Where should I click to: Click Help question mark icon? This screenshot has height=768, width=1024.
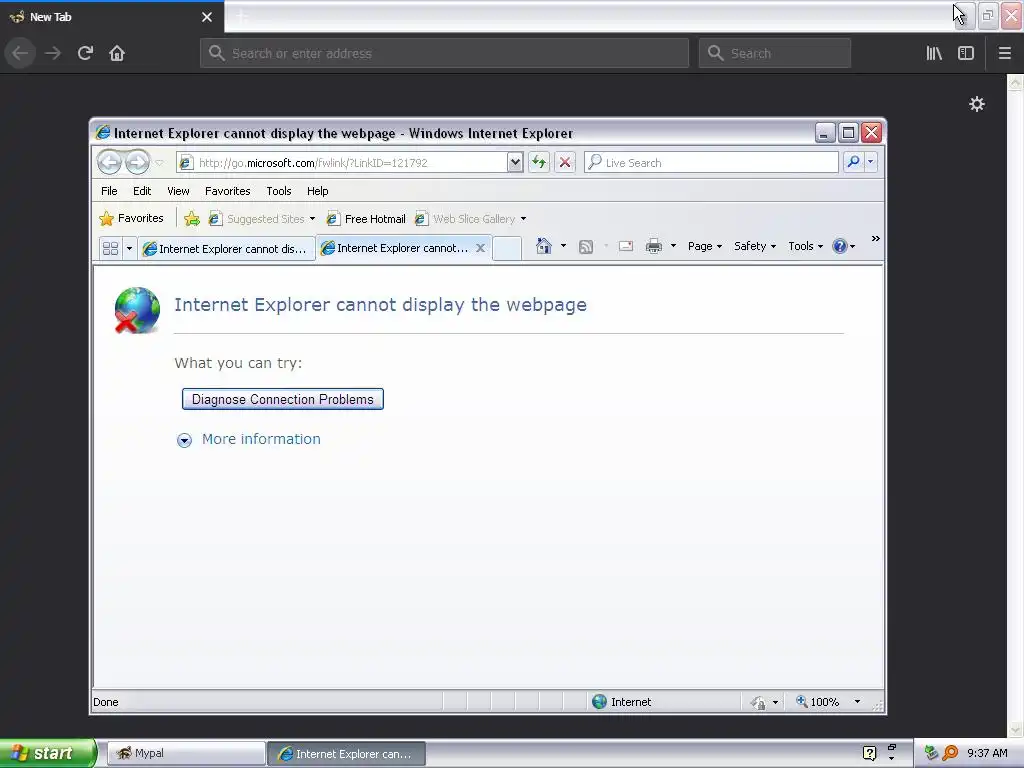(840, 246)
